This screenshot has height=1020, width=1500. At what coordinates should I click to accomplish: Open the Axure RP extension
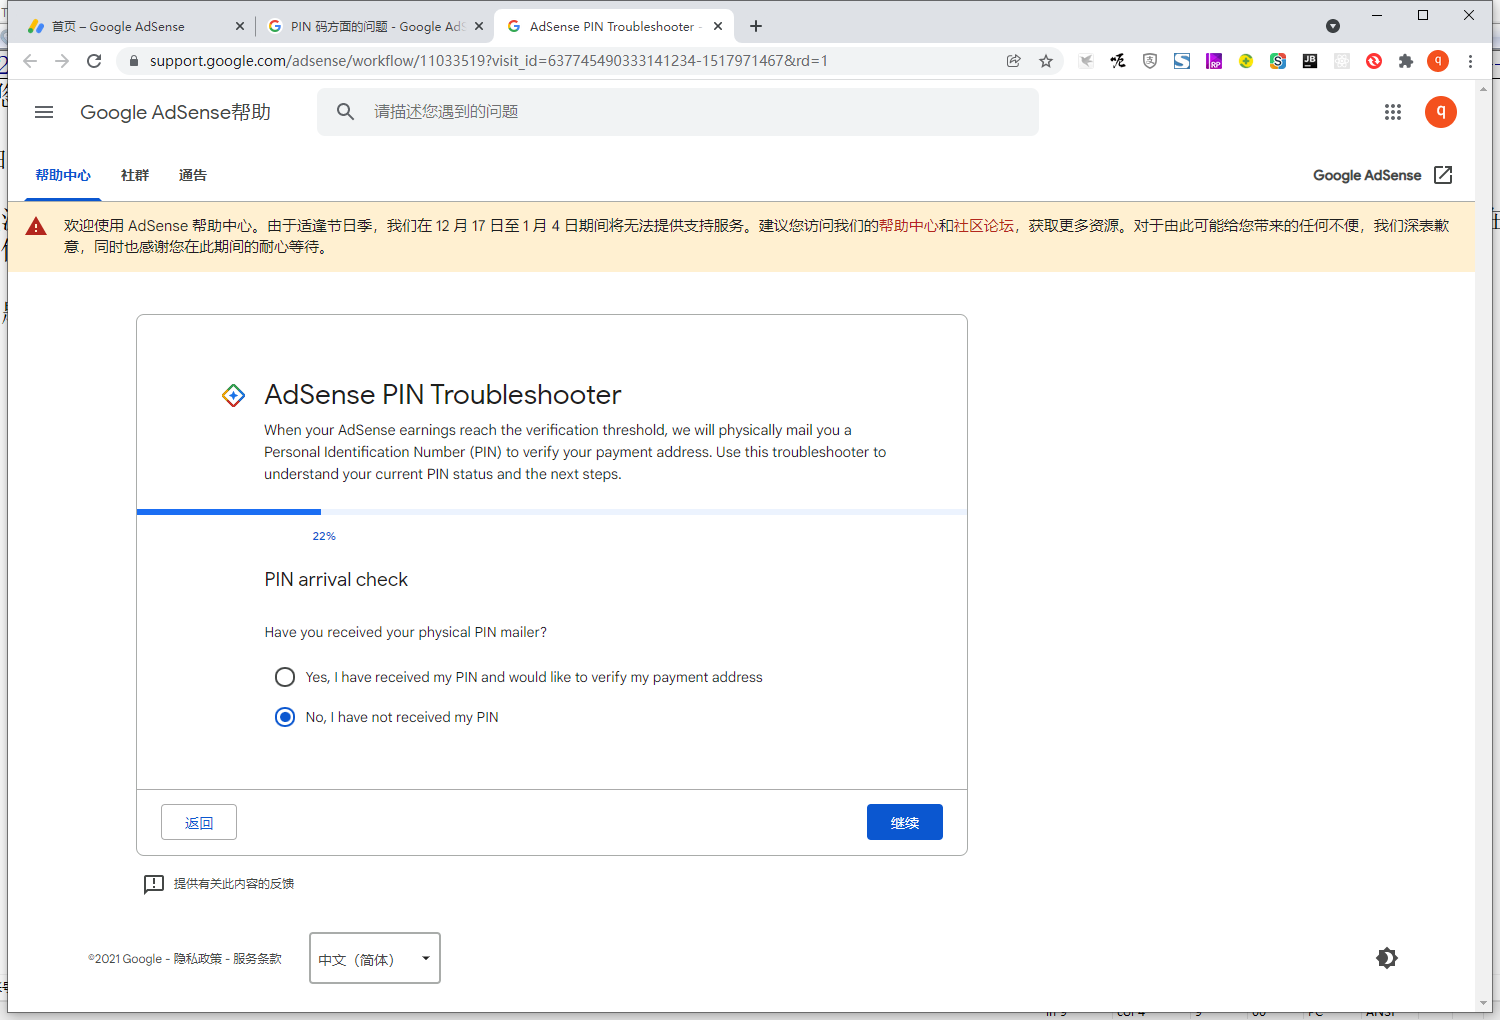[1214, 61]
